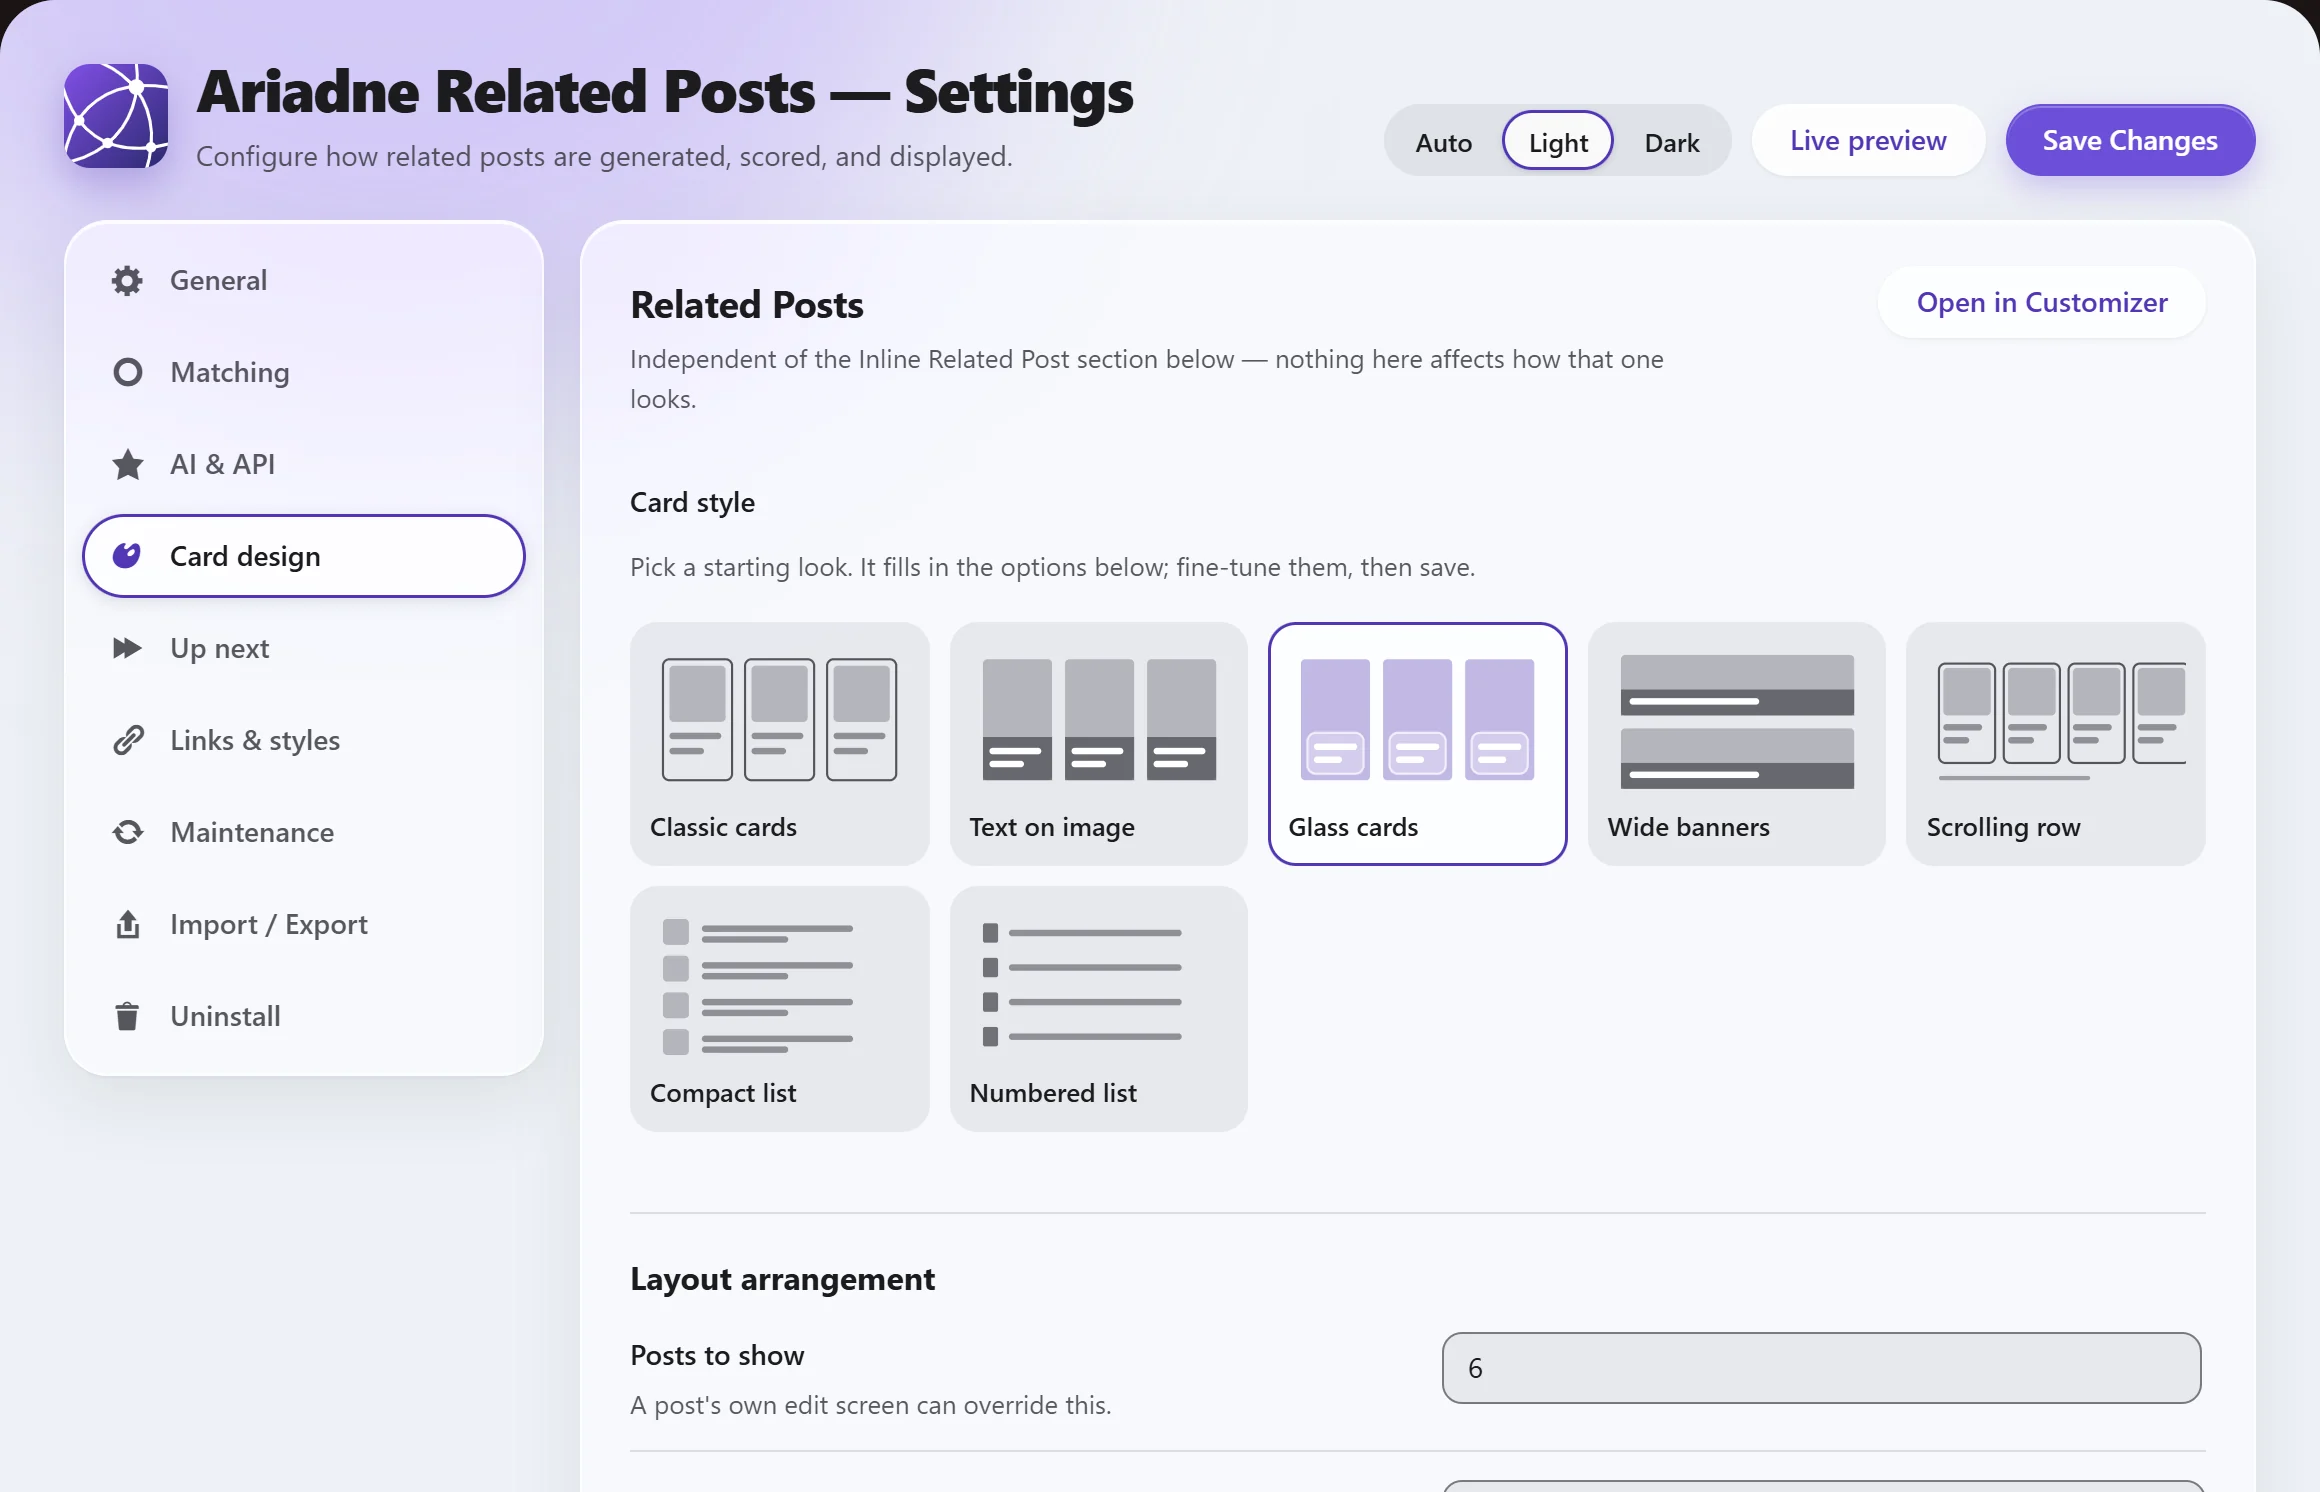Select the Glass cards style
The height and width of the screenshot is (1492, 2320).
(x=1417, y=744)
